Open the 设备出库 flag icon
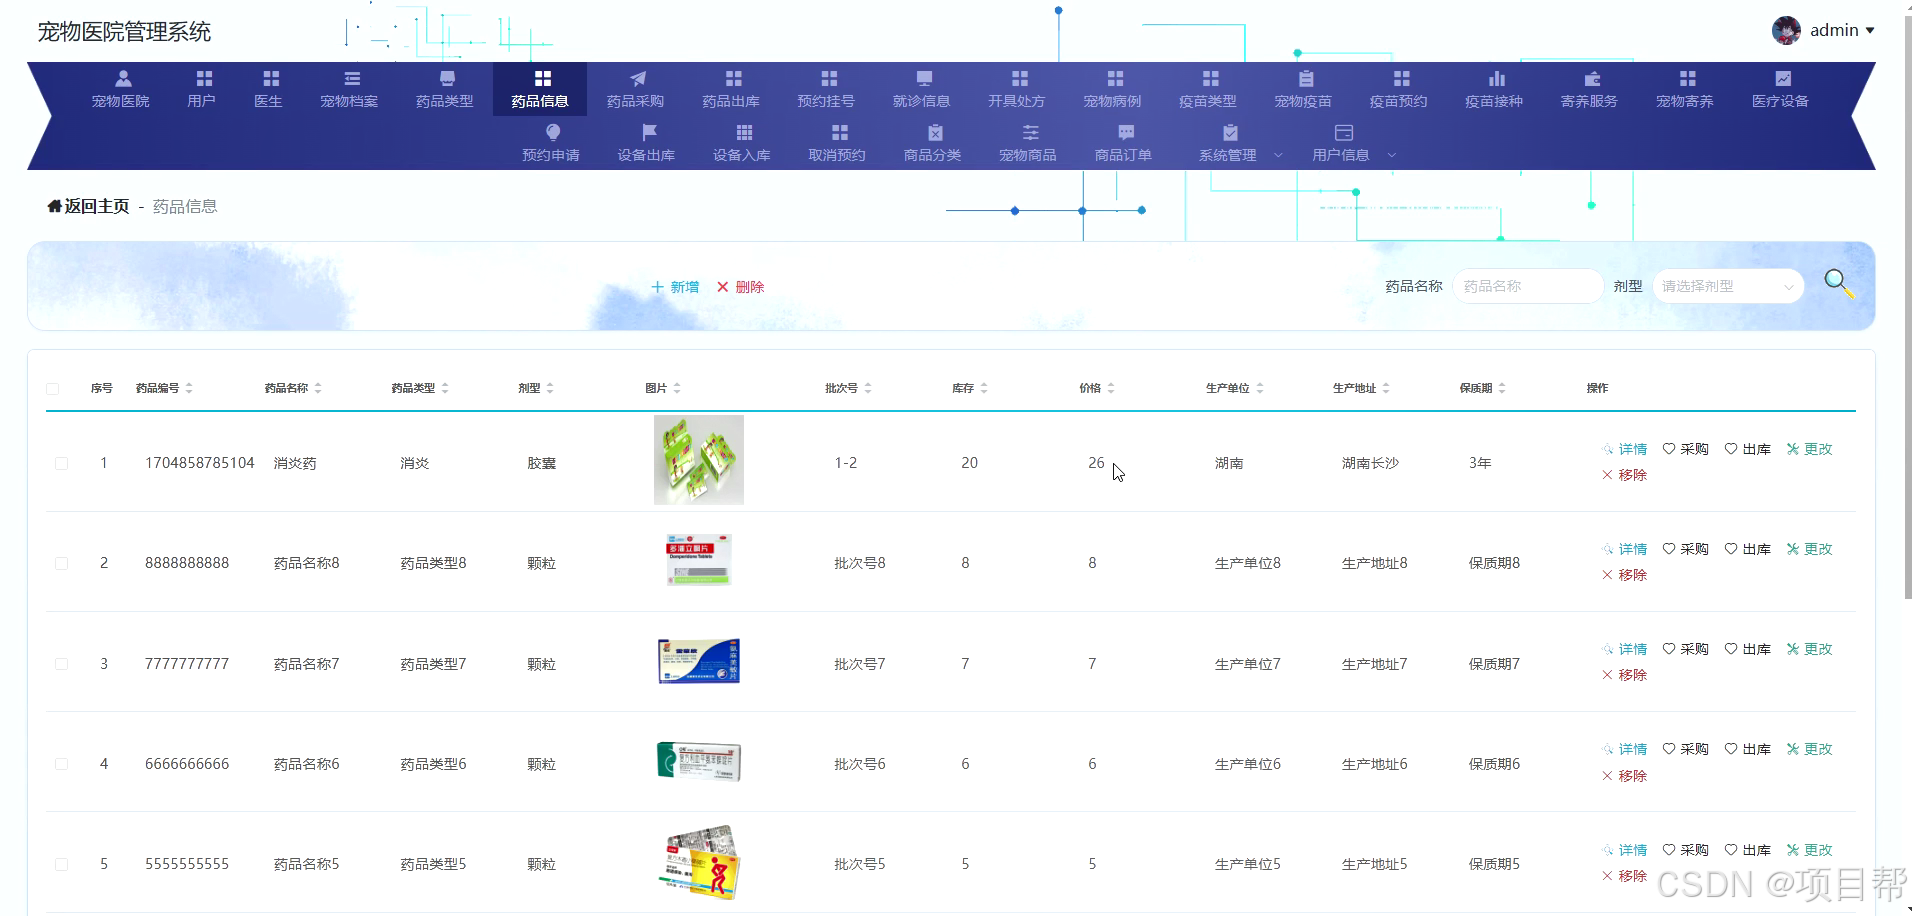Viewport: 1912px width, 916px height. coord(648,132)
